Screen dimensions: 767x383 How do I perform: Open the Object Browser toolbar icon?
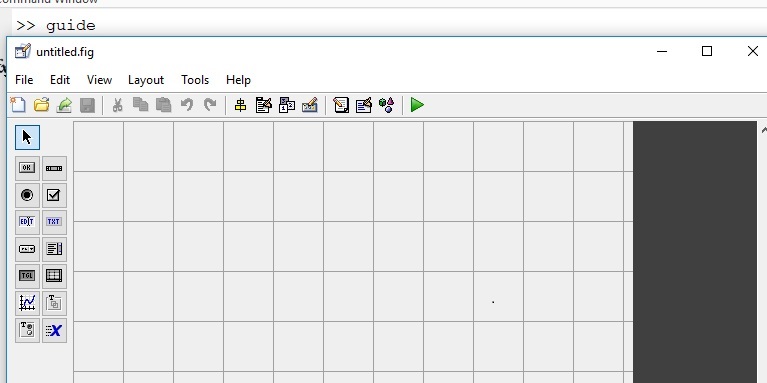point(386,105)
